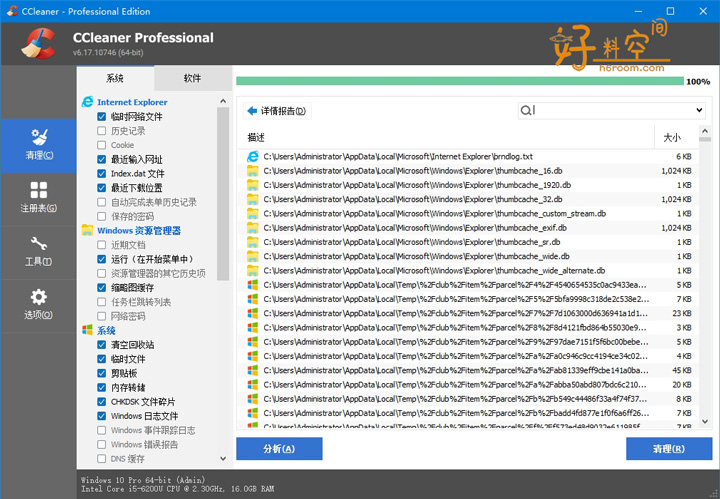Viewport: 720px width, 499px height.
Task: Toggle the 最近输入网址 checkbox
Action: point(101,159)
